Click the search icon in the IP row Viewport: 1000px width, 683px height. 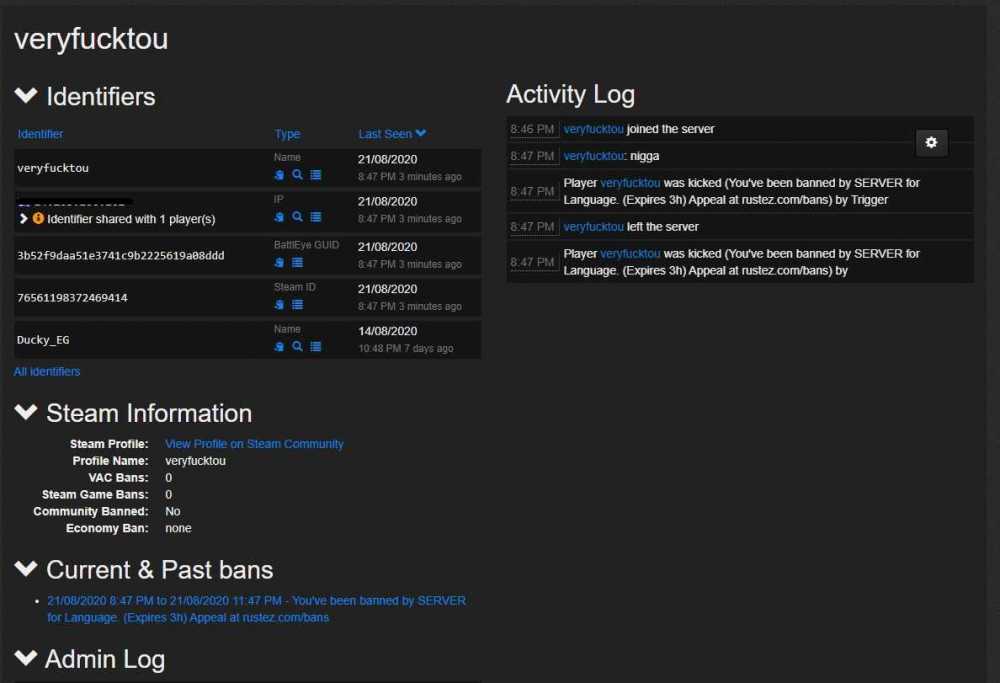(x=297, y=217)
